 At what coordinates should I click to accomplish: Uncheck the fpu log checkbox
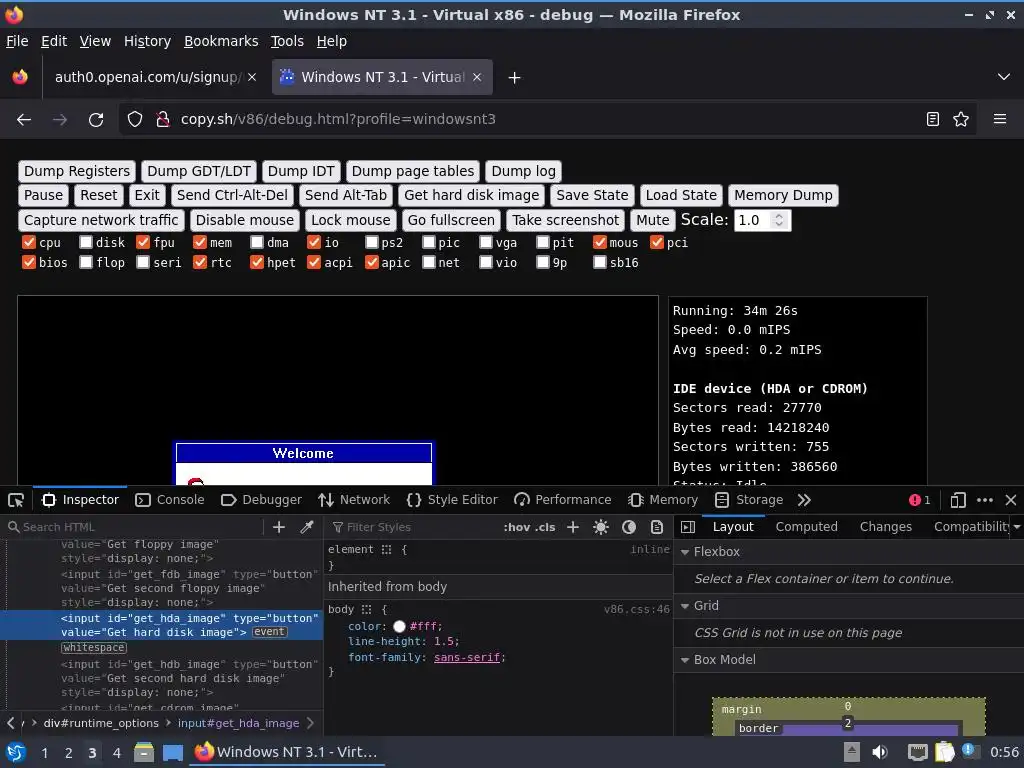[x=143, y=242]
